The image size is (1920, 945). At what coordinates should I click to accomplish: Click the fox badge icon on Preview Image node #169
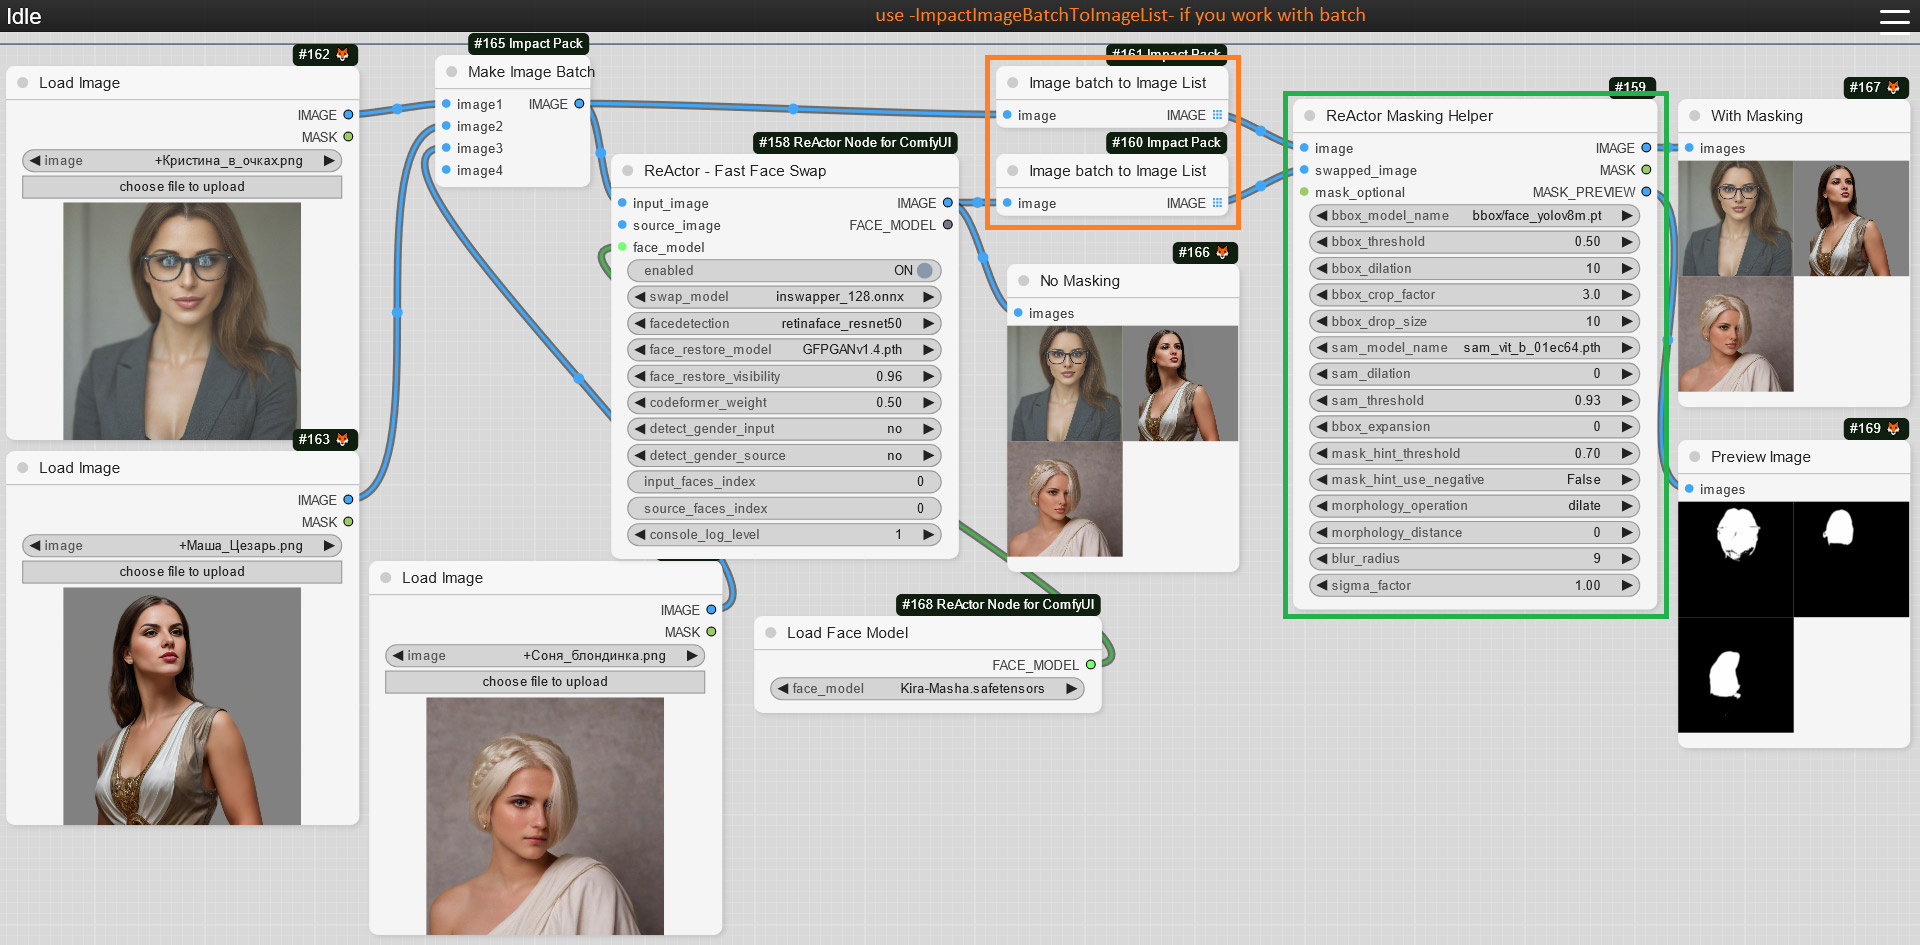pyautogui.click(x=1895, y=428)
